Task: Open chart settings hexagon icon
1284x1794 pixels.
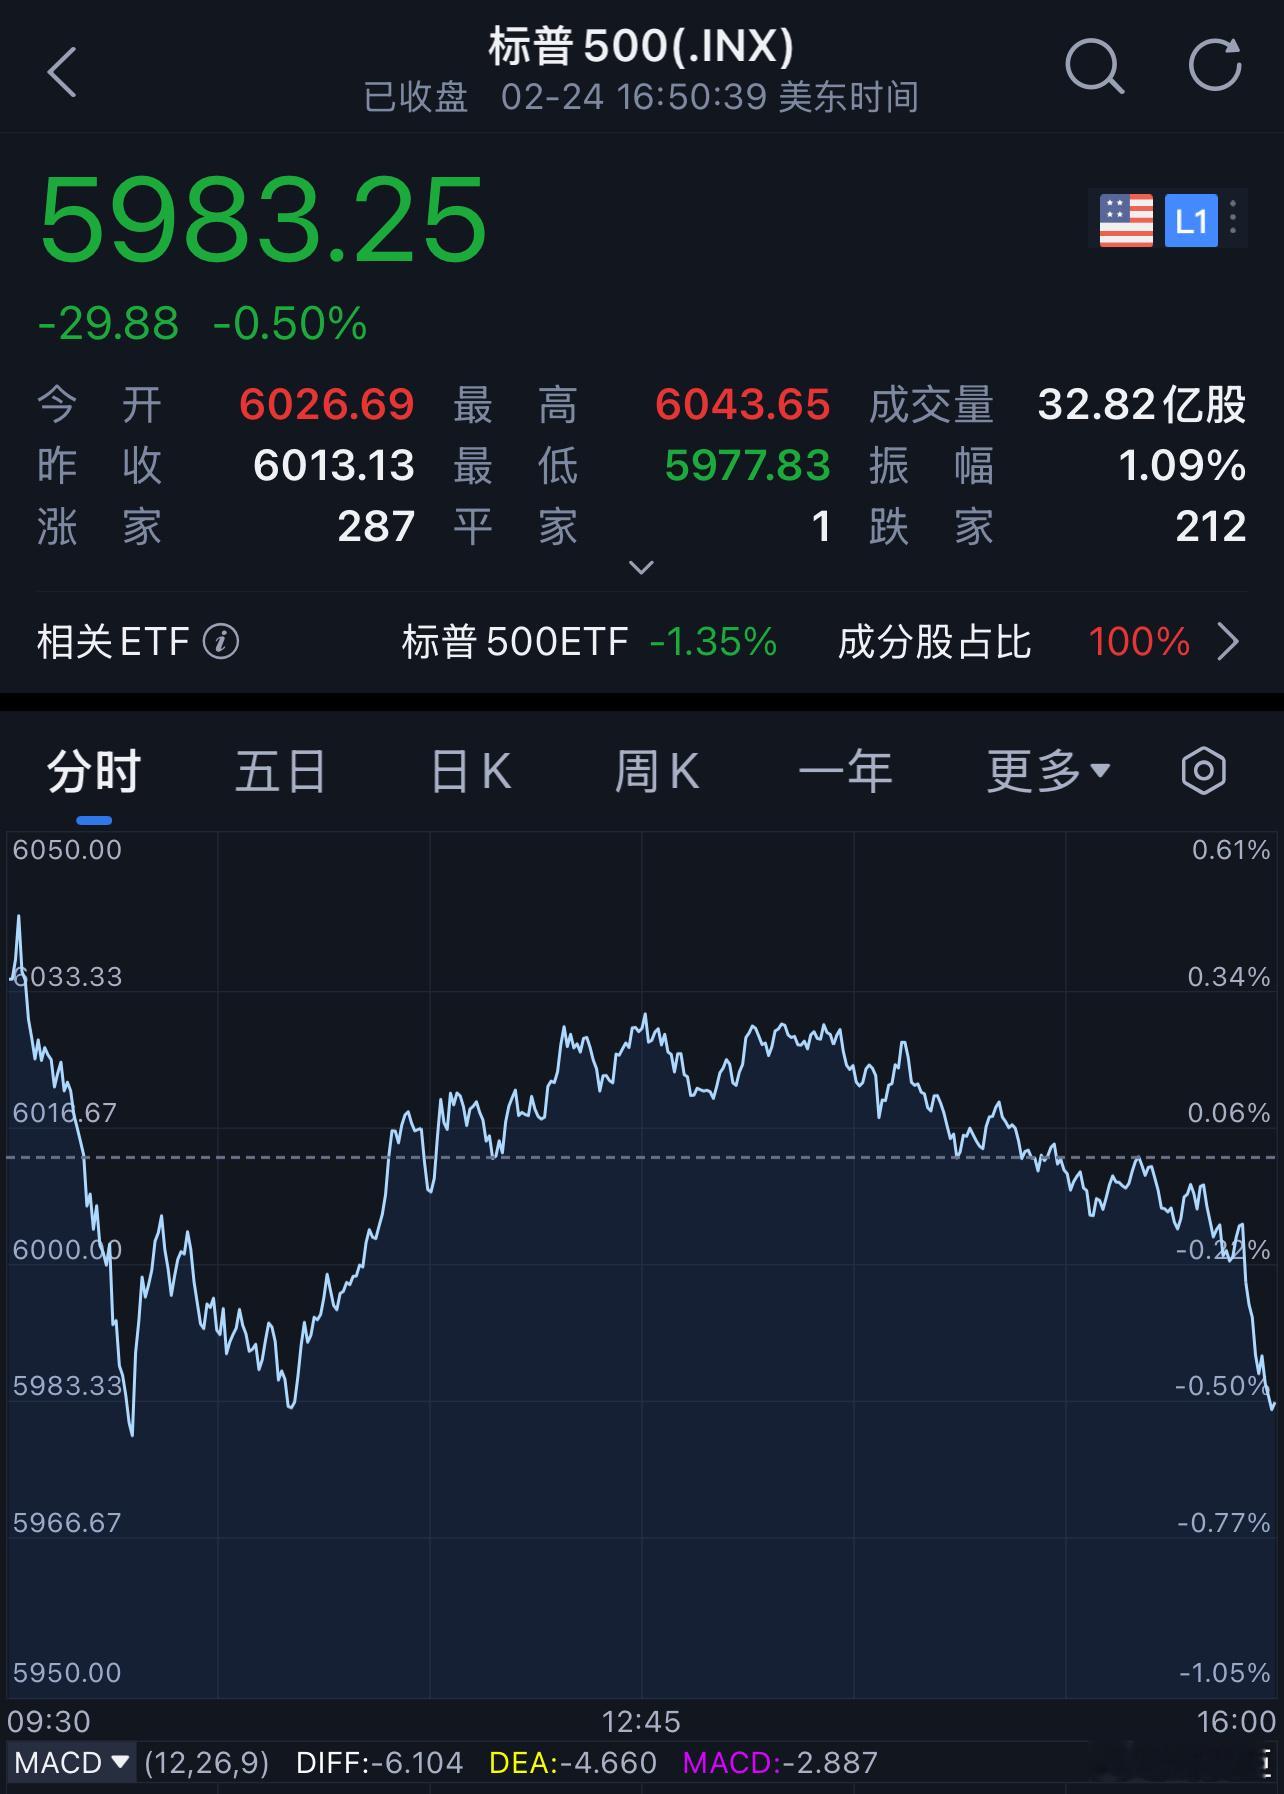Action: pos(1203,771)
